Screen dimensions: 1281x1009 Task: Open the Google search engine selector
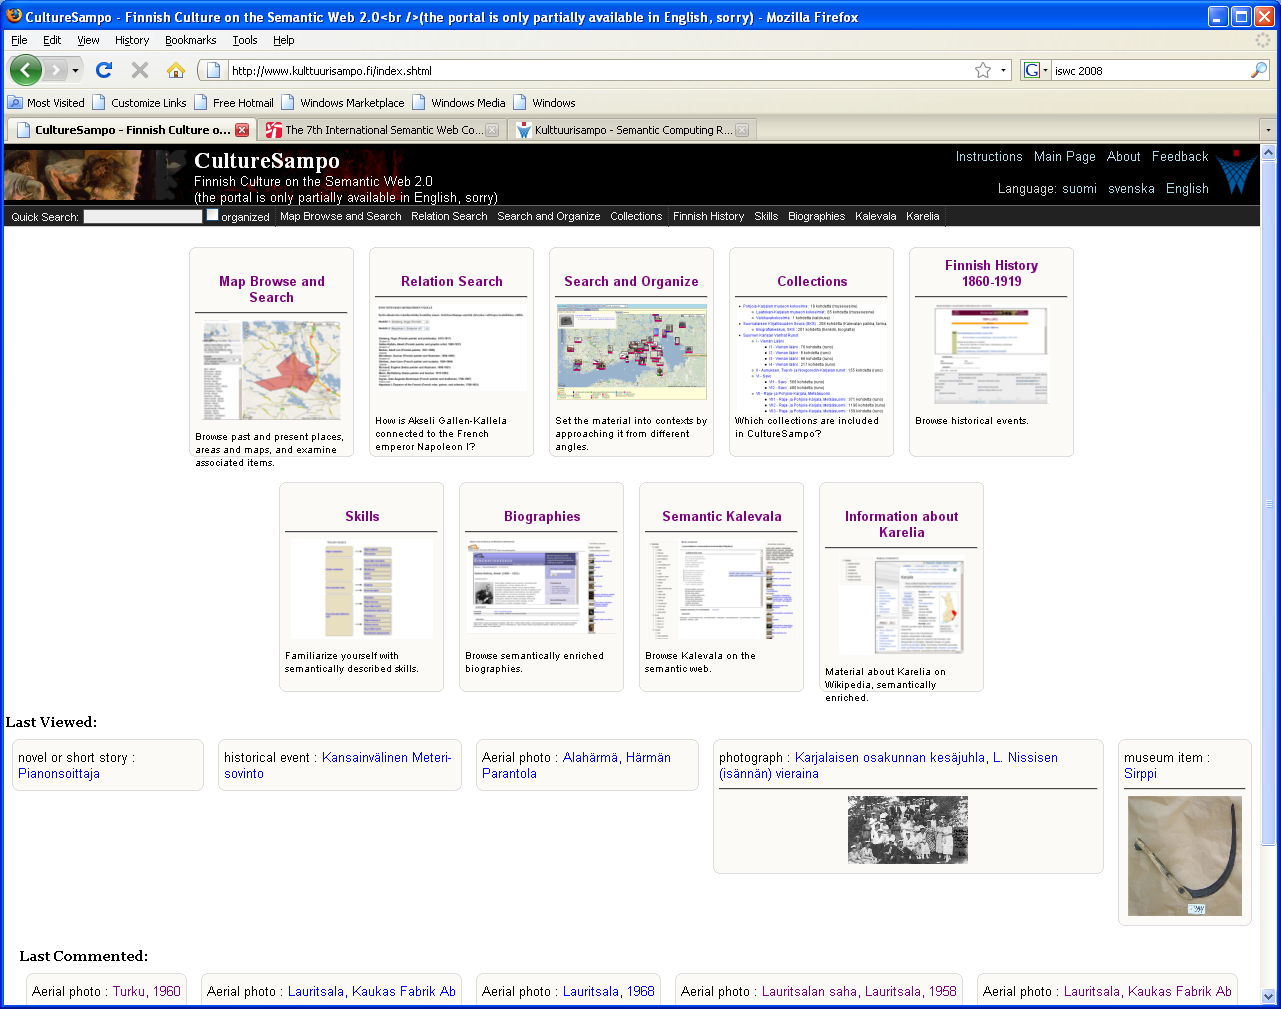point(1036,70)
